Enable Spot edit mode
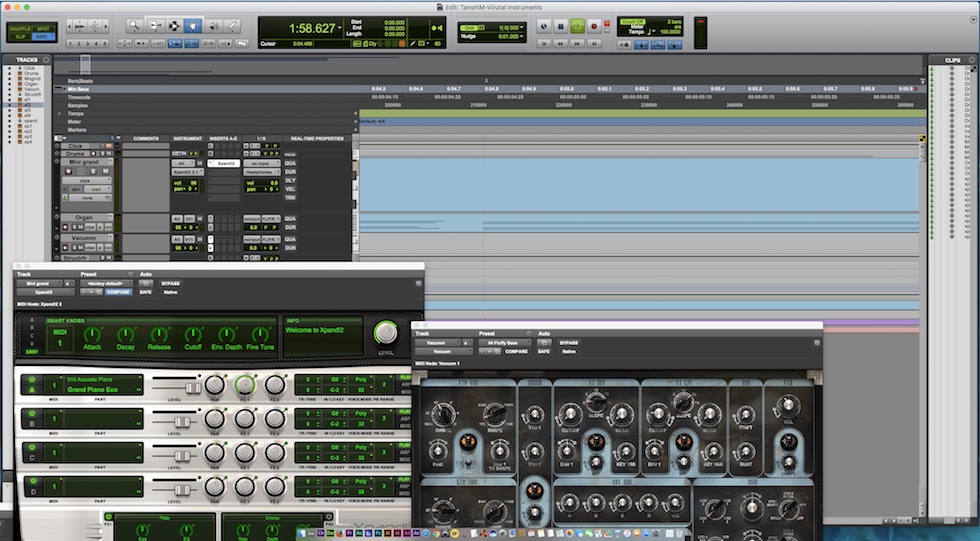This screenshot has width=980, height=541. (43, 29)
